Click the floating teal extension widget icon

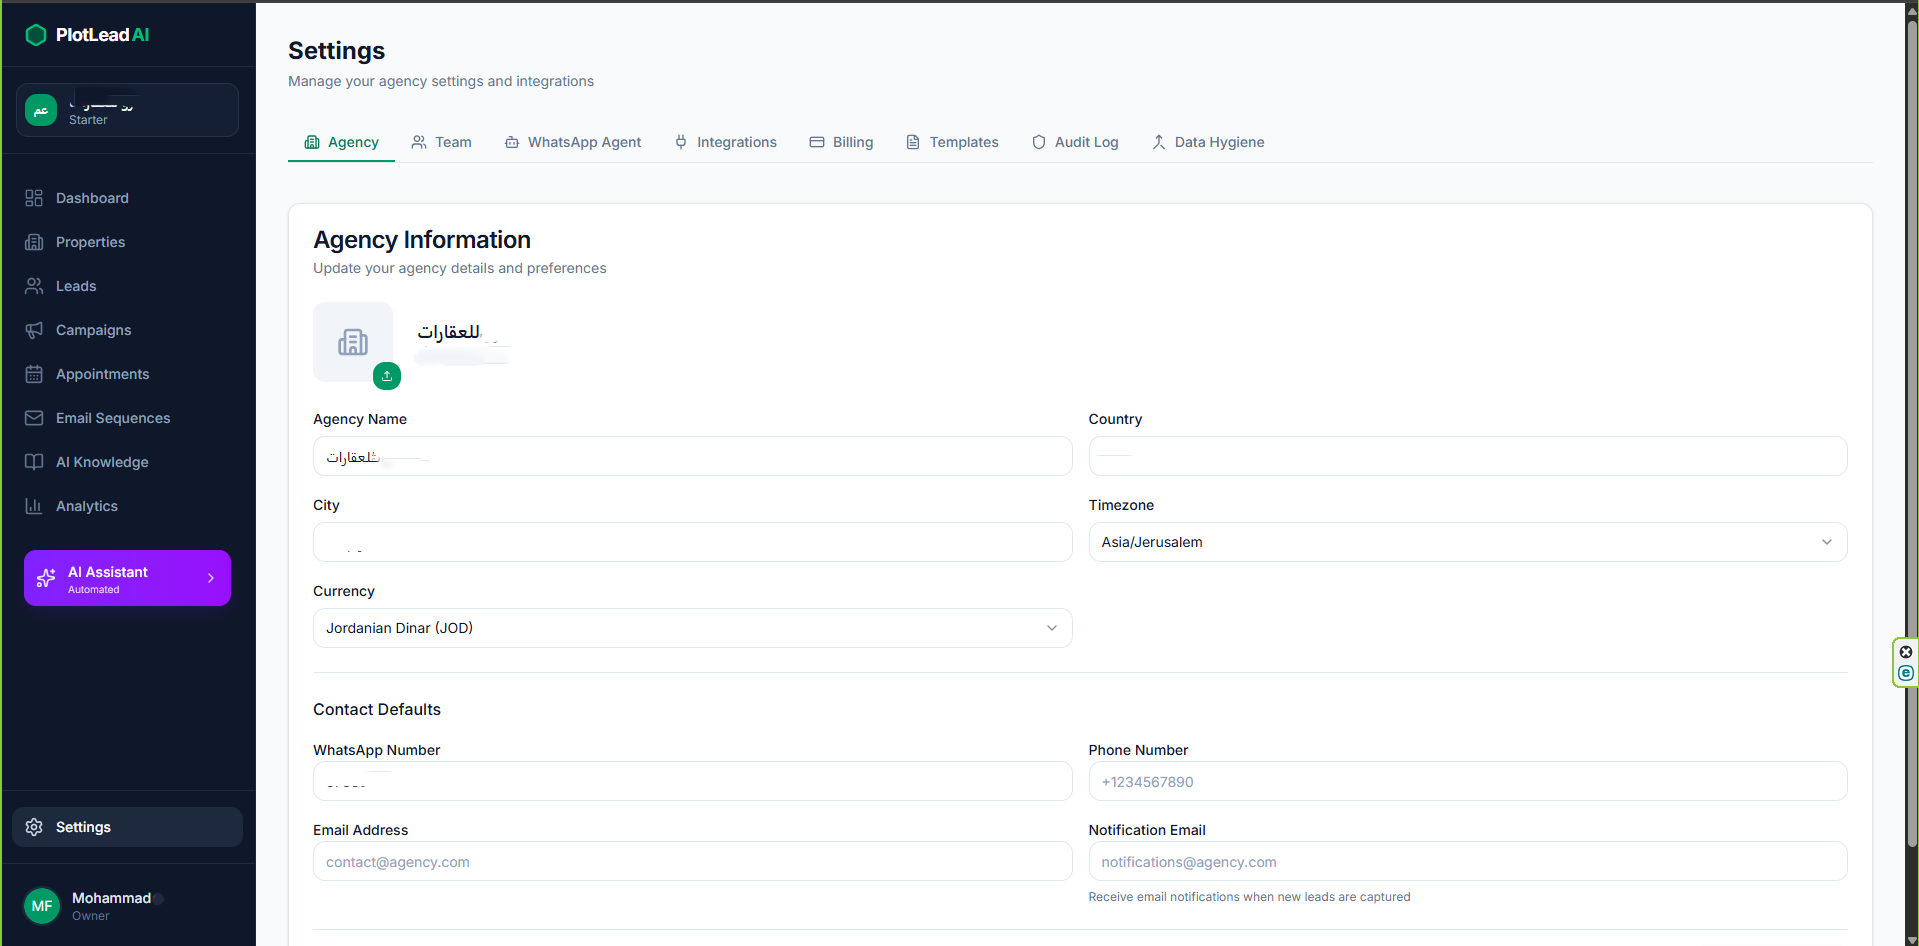point(1906,673)
